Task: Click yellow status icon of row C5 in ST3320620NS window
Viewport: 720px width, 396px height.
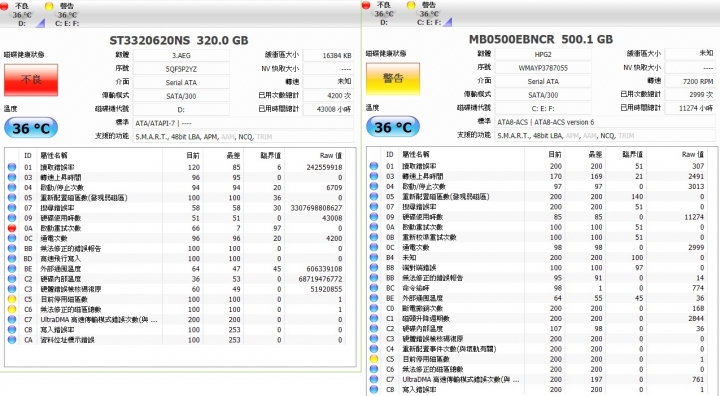Action: coord(12,299)
